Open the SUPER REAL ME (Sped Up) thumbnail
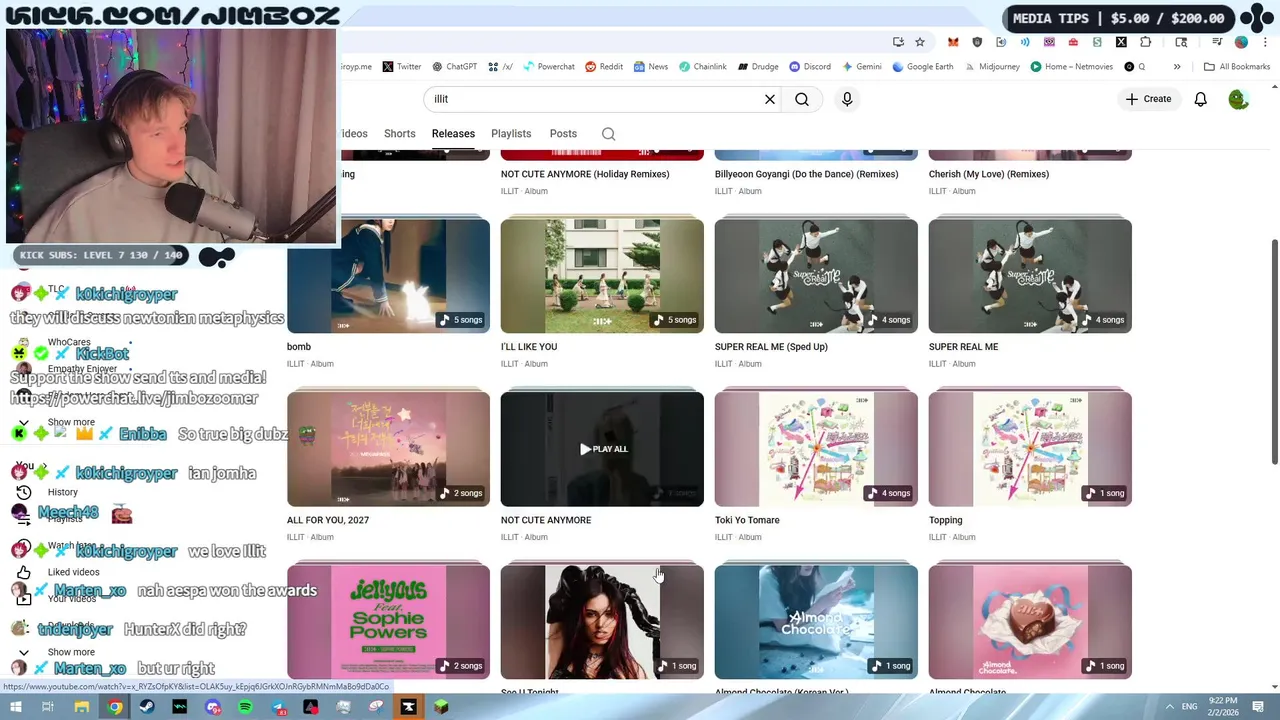 [x=816, y=276]
